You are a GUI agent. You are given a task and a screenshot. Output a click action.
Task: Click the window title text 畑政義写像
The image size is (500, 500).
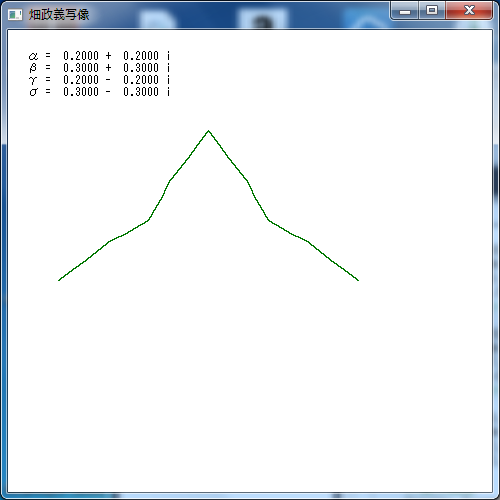(x=59, y=15)
